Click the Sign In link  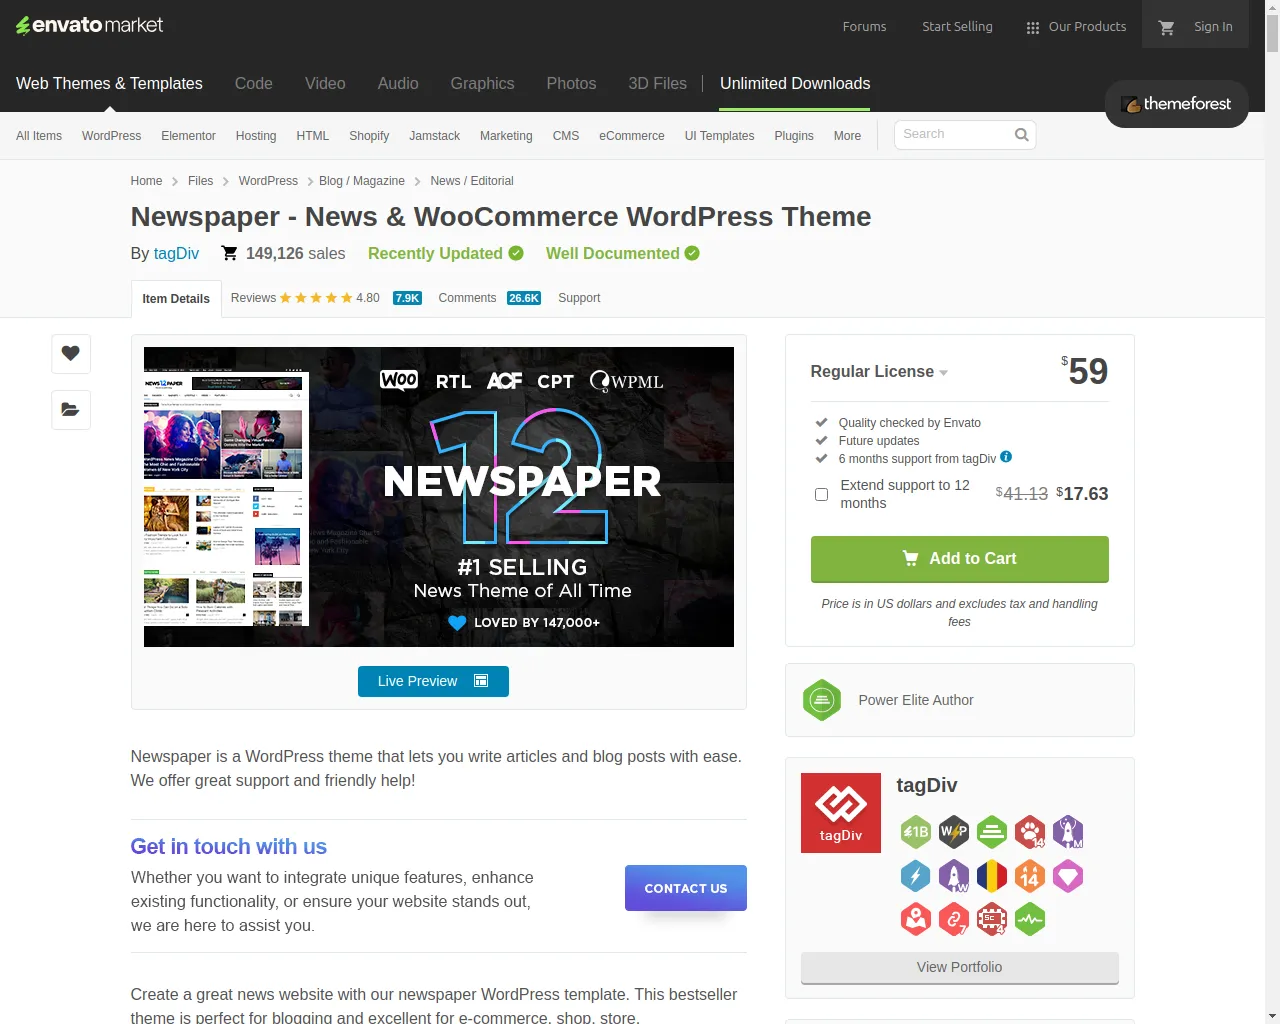pyautogui.click(x=1213, y=27)
